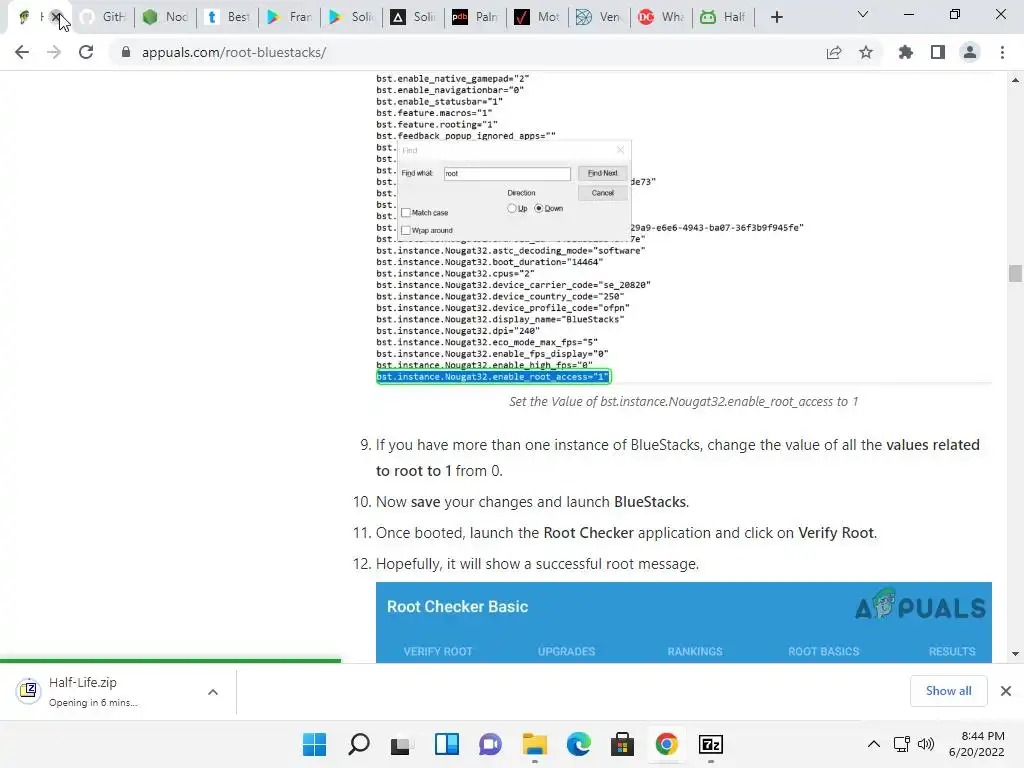The height and width of the screenshot is (768, 1024).
Task: Click 'Hopefully, it will show a successful root message'
Action: [x=537, y=564]
